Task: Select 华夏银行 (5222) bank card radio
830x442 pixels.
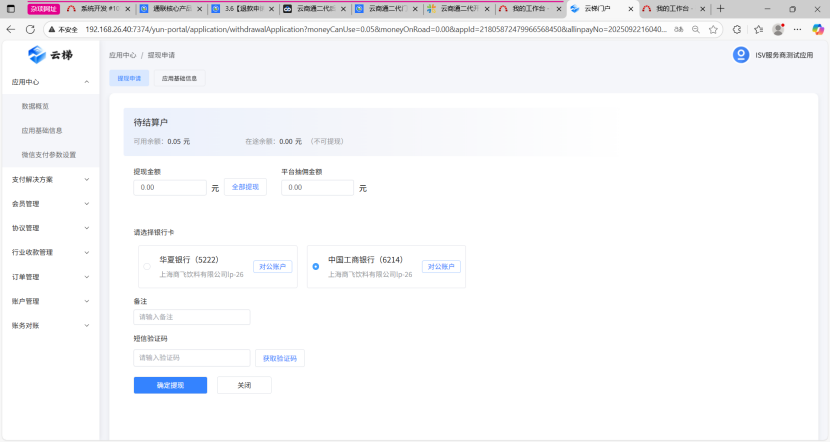Action: tap(147, 266)
